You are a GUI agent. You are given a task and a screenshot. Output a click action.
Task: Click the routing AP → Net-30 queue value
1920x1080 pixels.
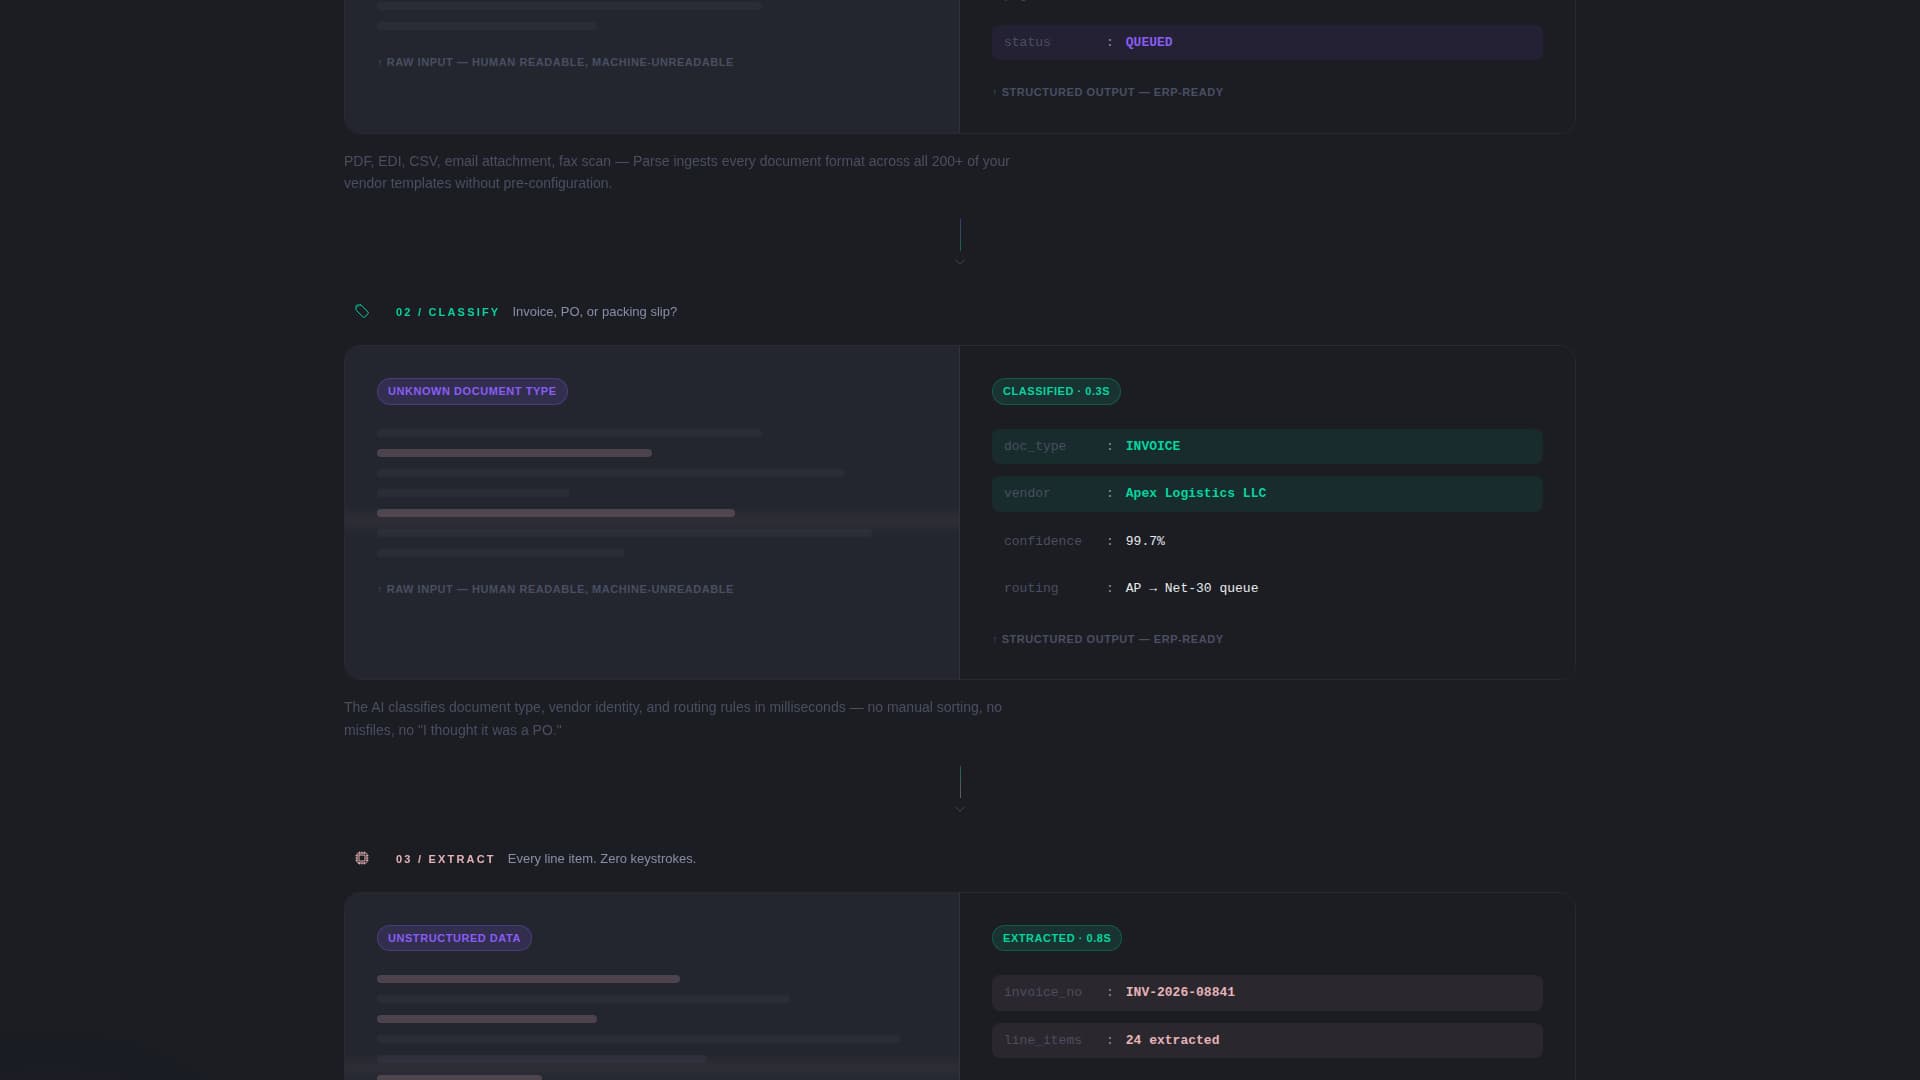(1192, 588)
